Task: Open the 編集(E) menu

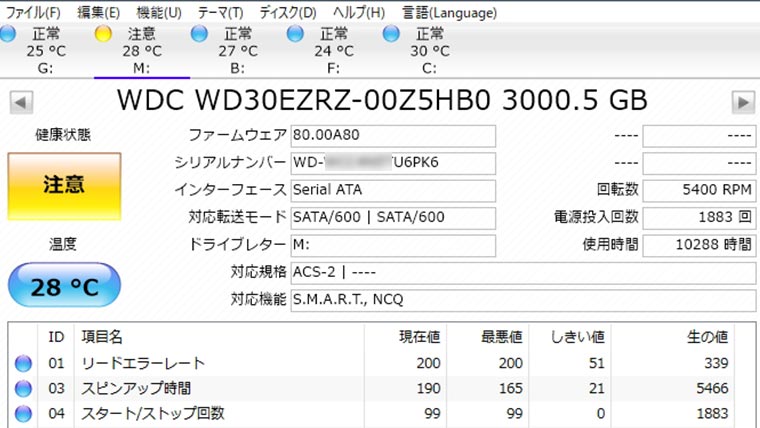Action: (98, 13)
